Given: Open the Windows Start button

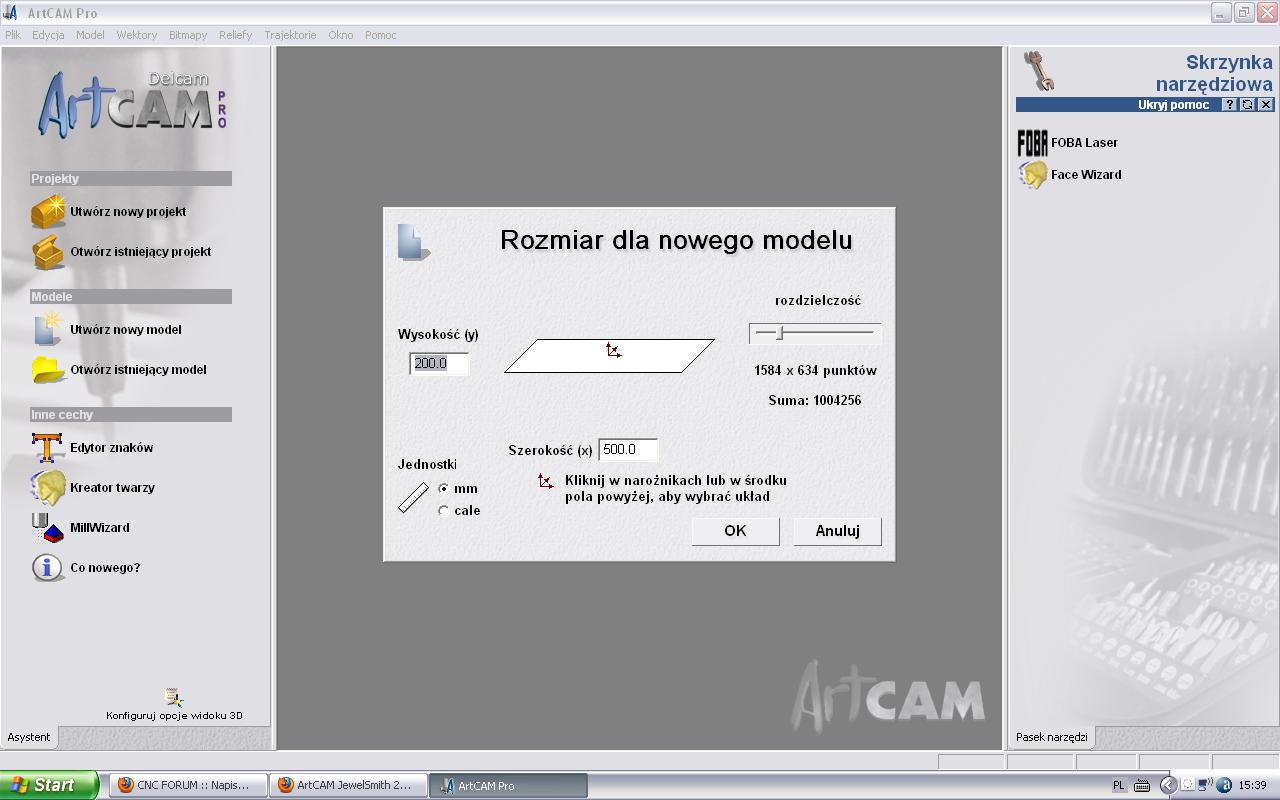Looking at the screenshot, I should 49,785.
